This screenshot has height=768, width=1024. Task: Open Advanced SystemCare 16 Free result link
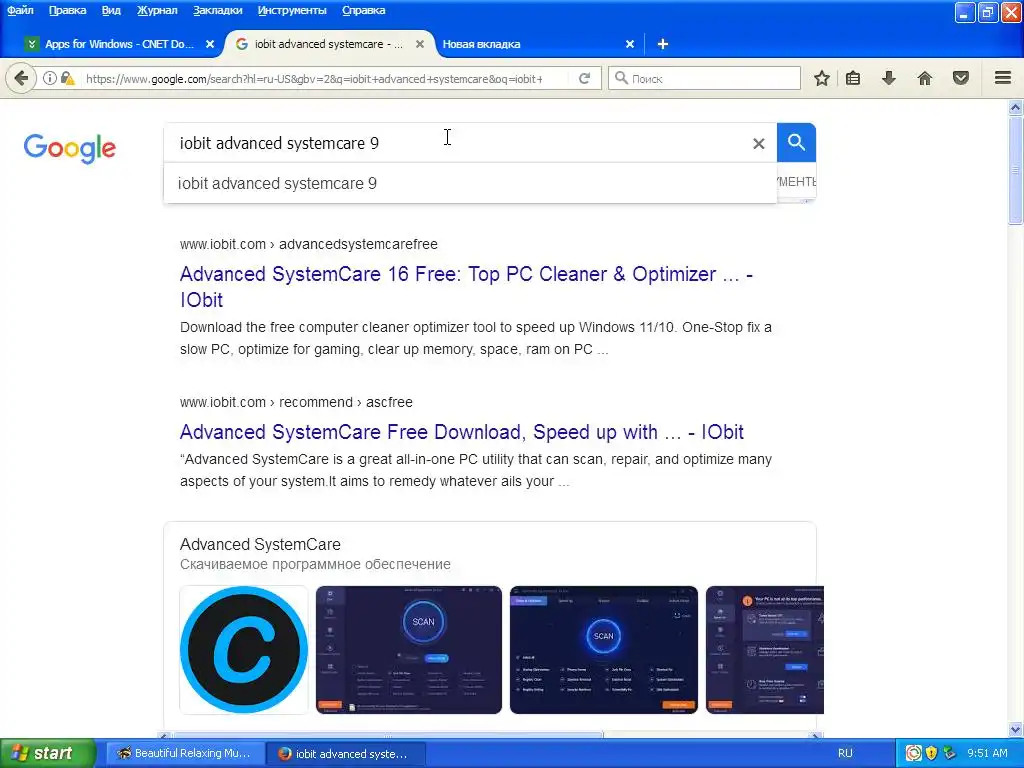(466, 287)
